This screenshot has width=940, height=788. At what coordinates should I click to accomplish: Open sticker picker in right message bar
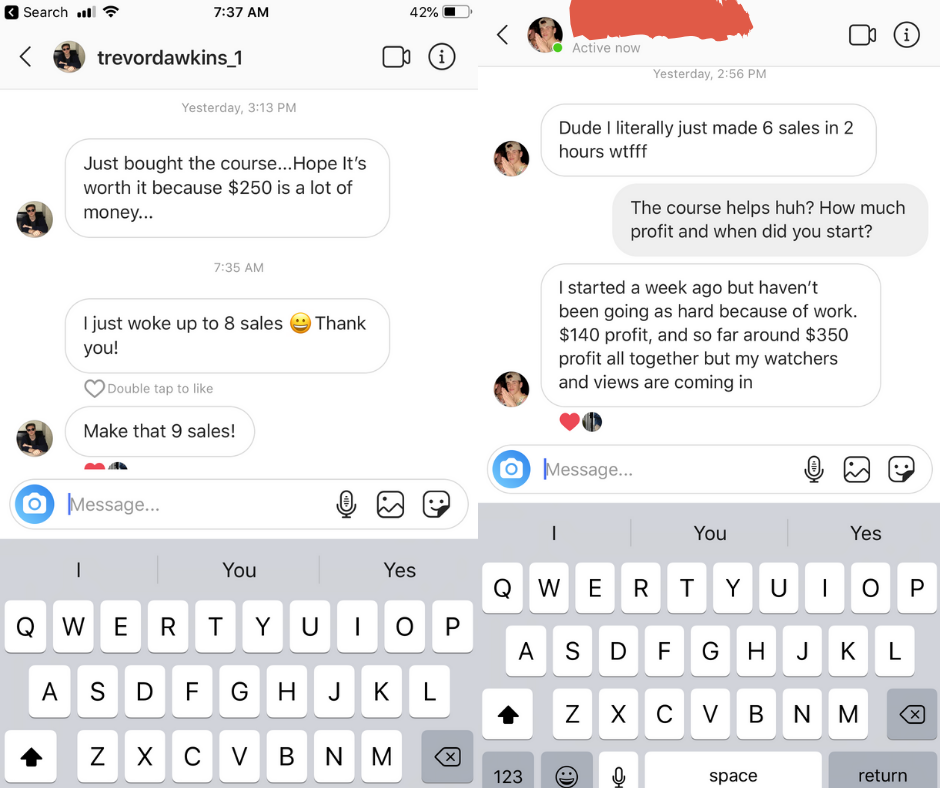click(901, 470)
